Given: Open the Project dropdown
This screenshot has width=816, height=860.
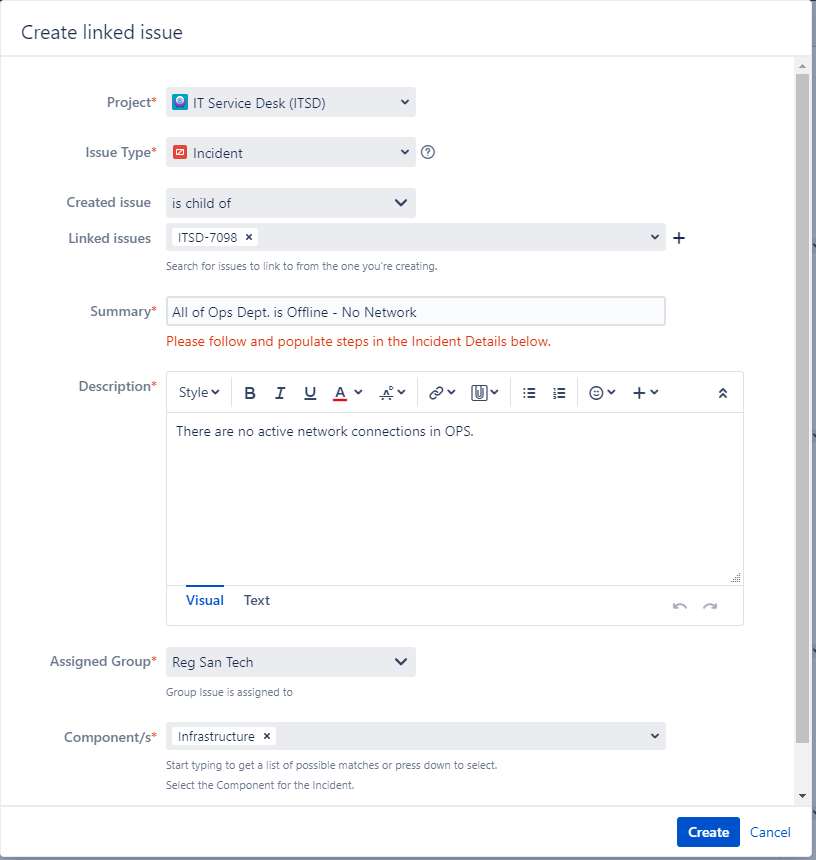Looking at the screenshot, I should tap(291, 102).
